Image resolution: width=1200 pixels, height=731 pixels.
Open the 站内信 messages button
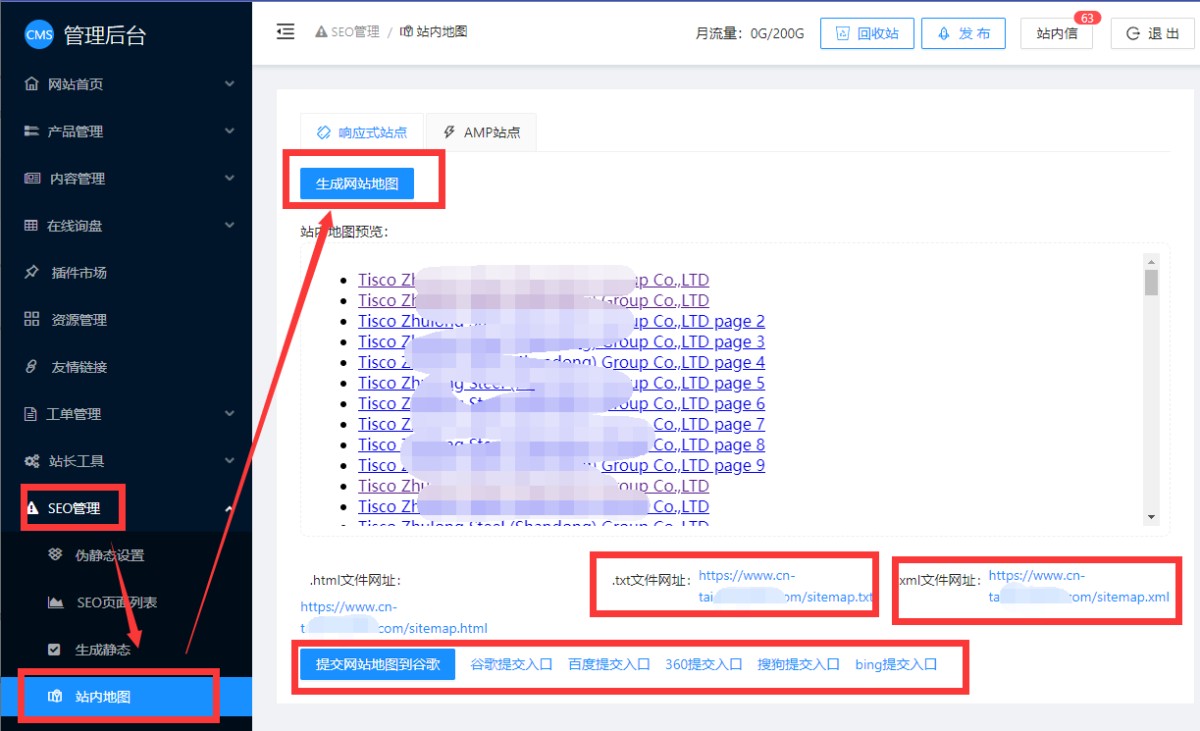tap(1056, 33)
